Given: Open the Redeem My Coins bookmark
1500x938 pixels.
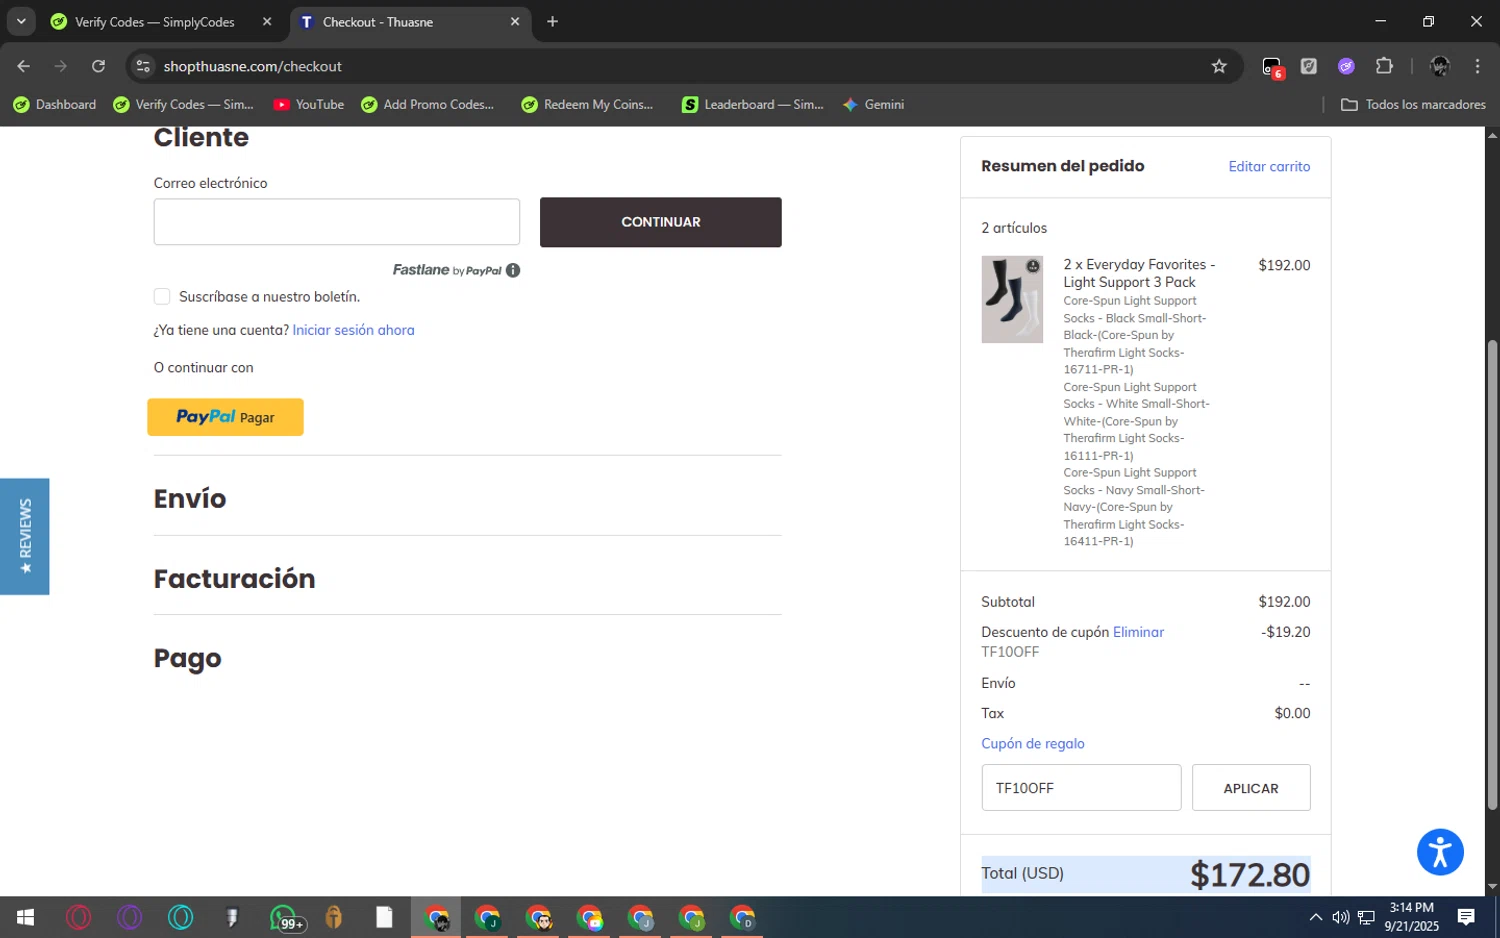Looking at the screenshot, I should click(x=588, y=104).
